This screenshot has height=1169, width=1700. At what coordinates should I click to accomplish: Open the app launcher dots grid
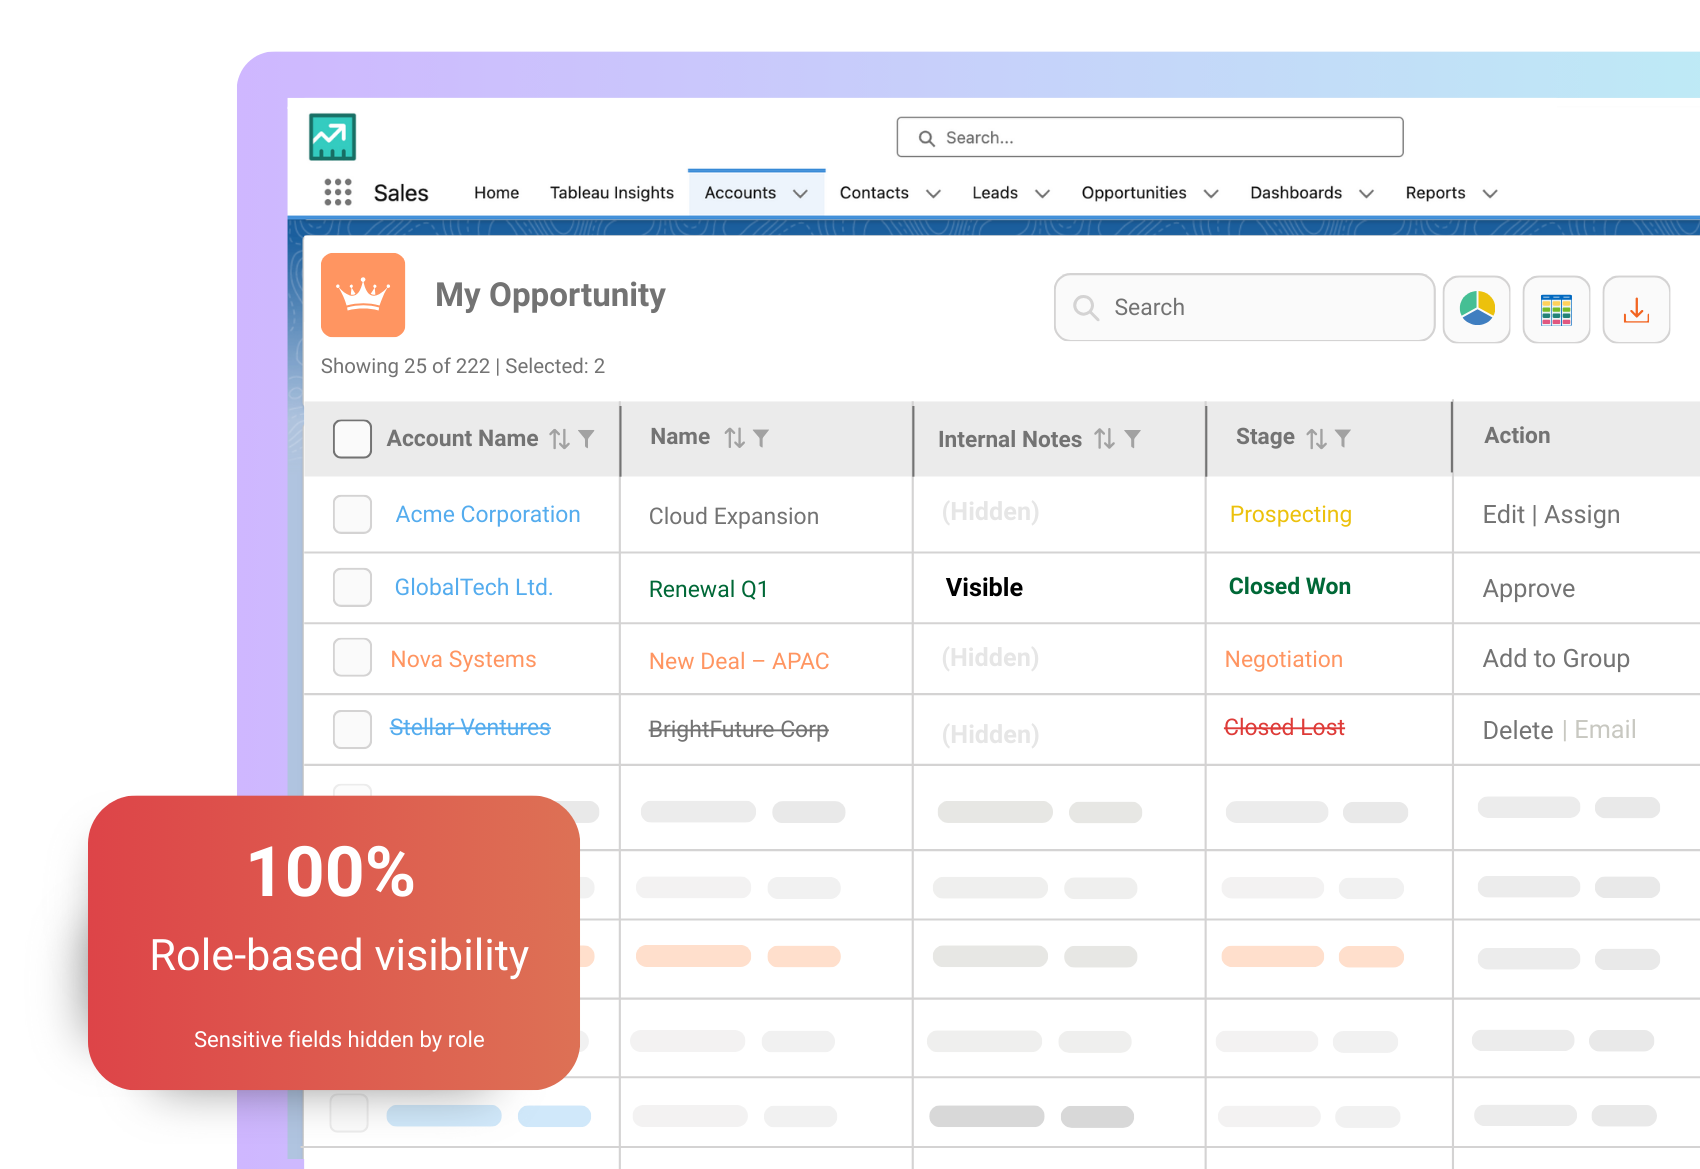click(x=338, y=192)
